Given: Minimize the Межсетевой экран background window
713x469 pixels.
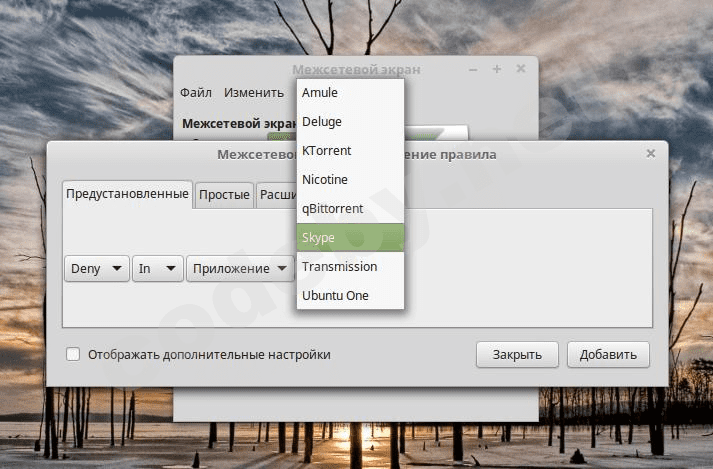Looking at the screenshot, I should (473, 70).
